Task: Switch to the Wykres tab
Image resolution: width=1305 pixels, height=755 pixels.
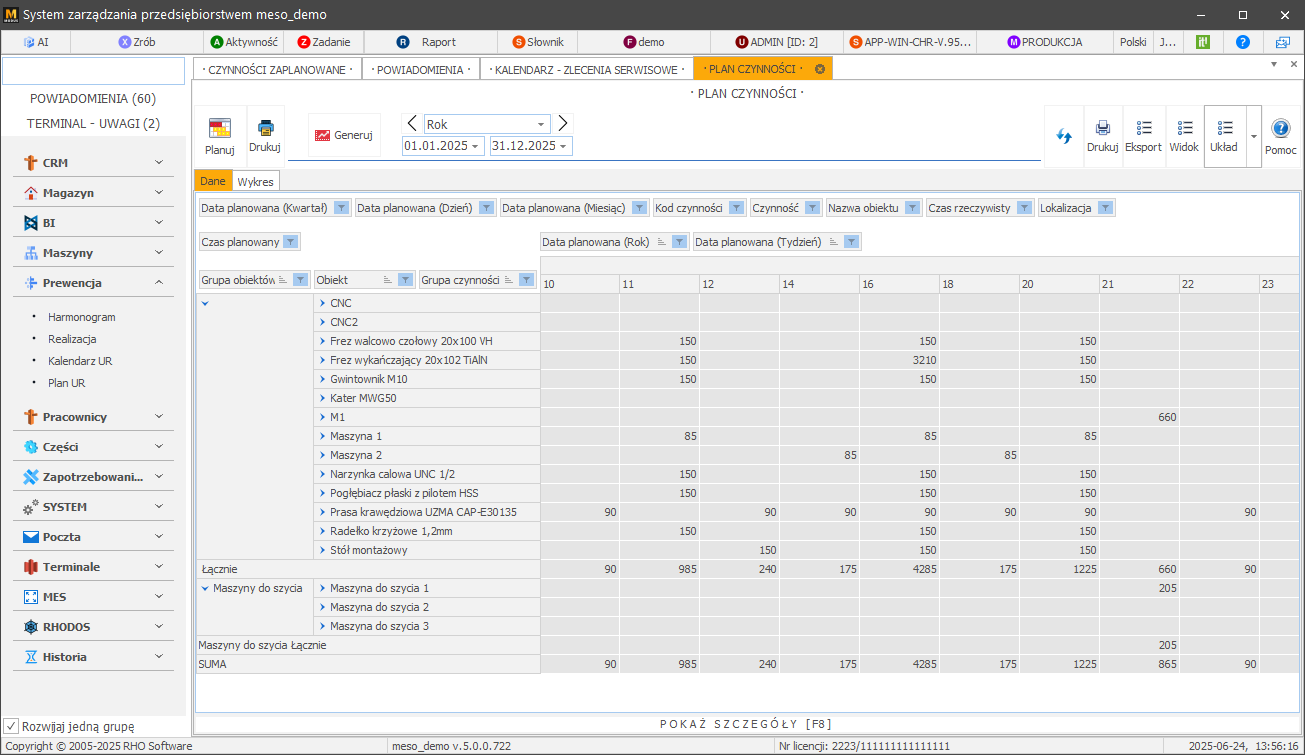Action: (255, 181)
